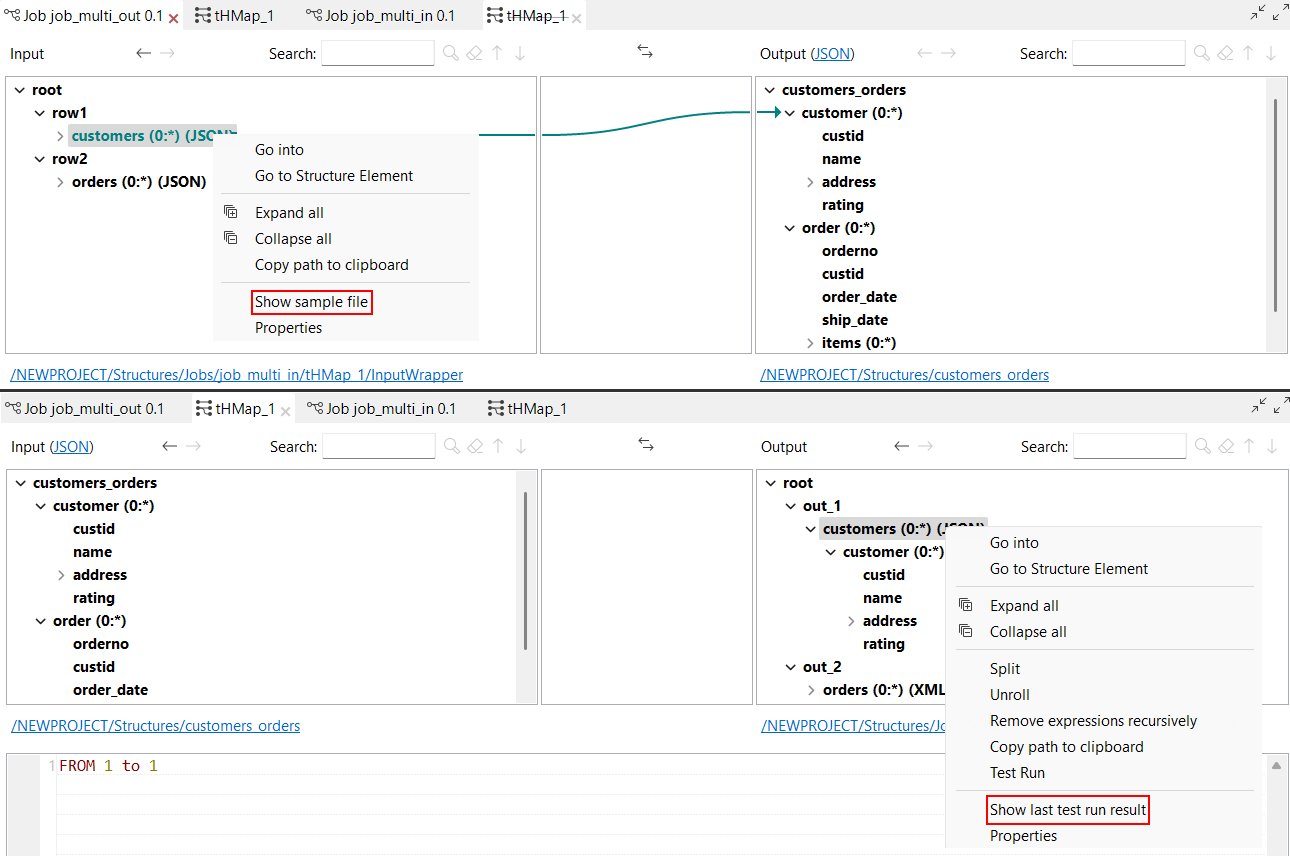
Task: Click the search magnifier icon for Input panel
Action: 450,52
